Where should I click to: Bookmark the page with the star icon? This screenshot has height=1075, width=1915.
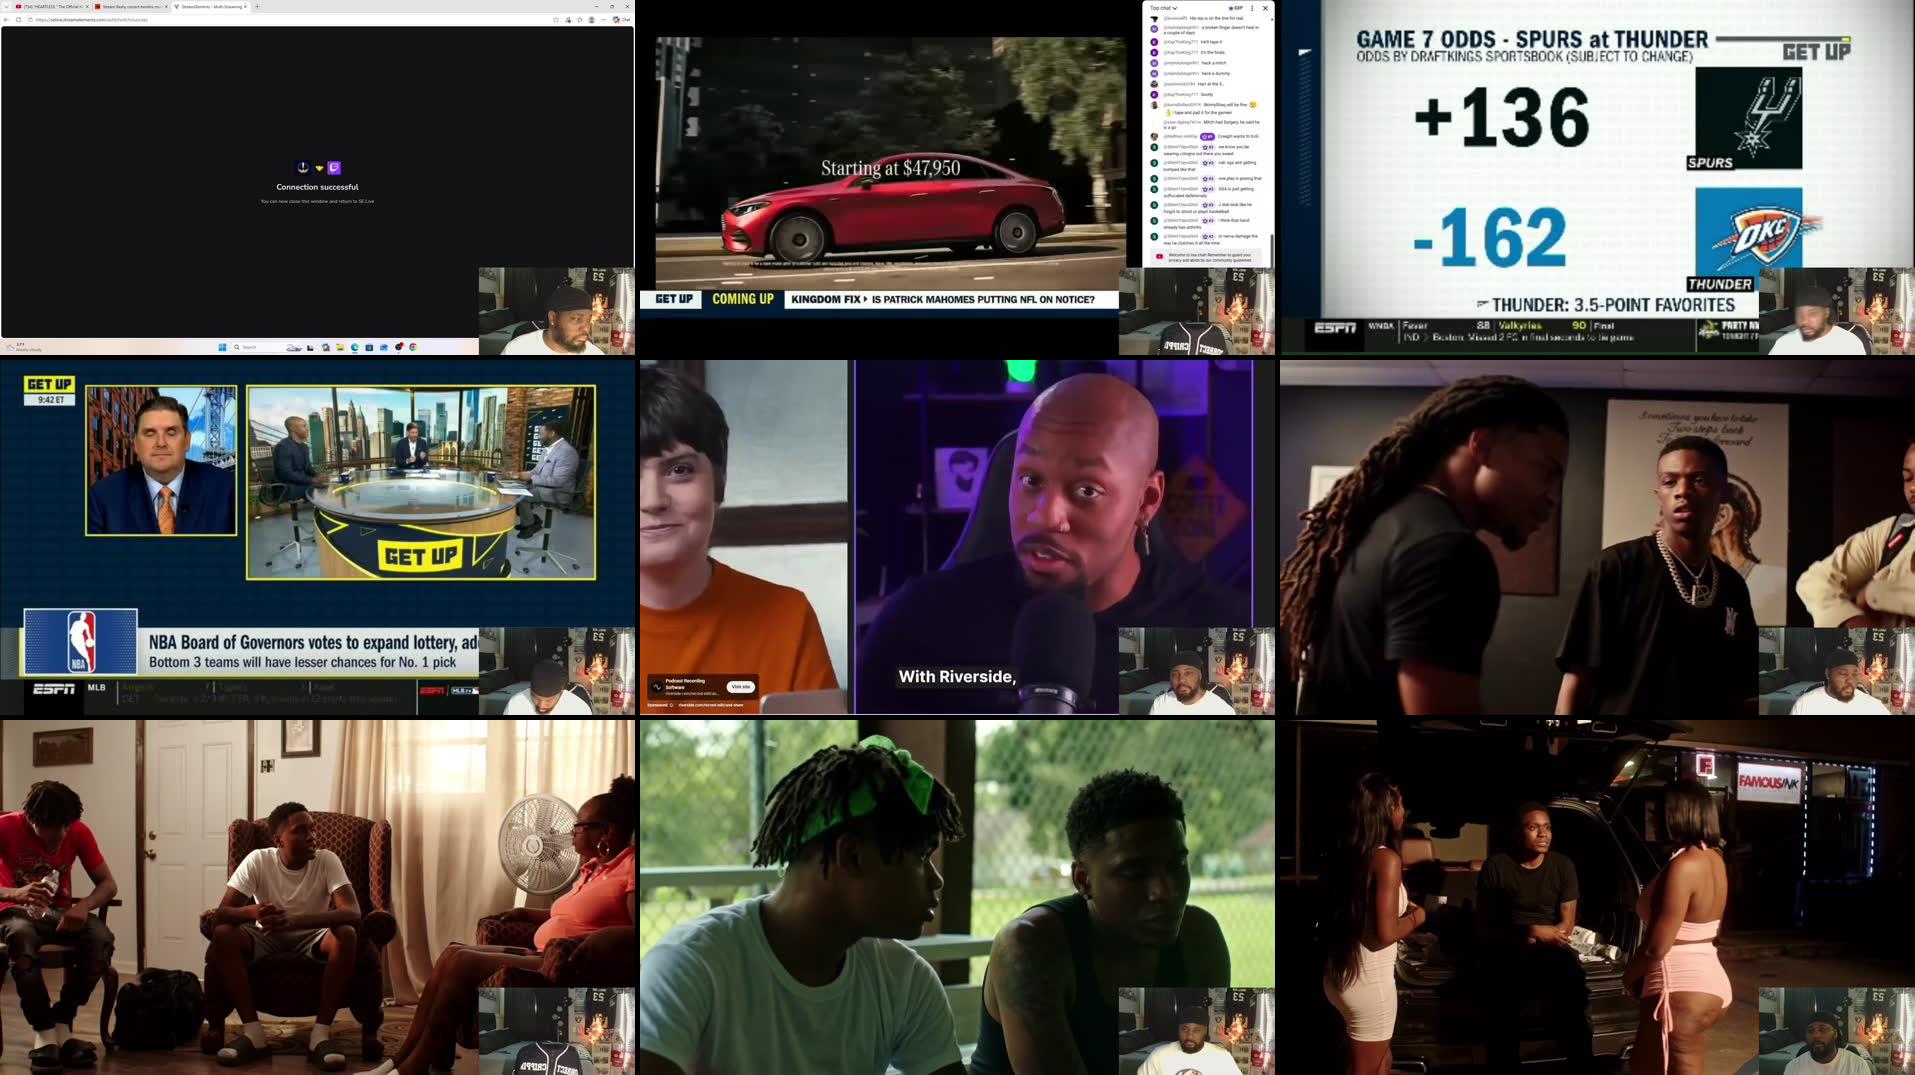(556, 20)
